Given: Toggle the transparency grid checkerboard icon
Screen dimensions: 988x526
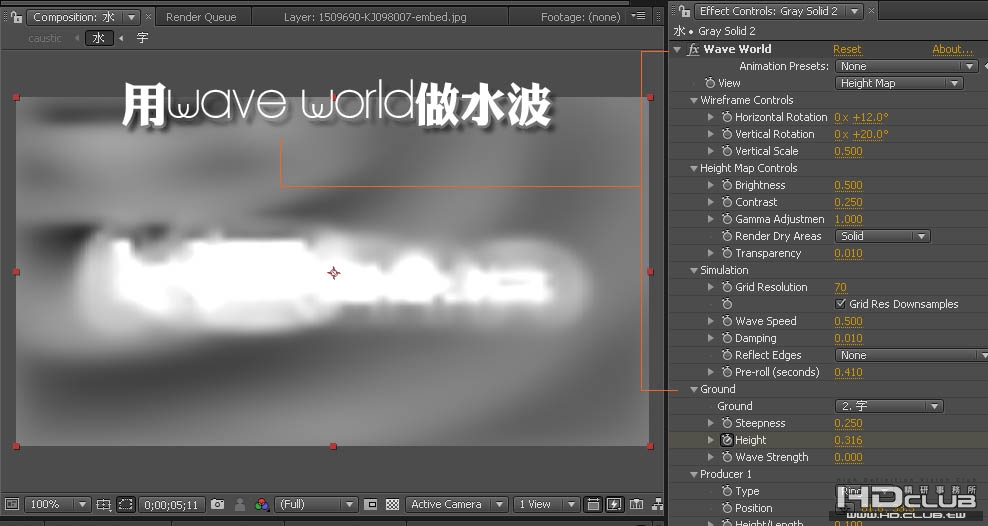Looking at the screenshot, I should 392,504.
